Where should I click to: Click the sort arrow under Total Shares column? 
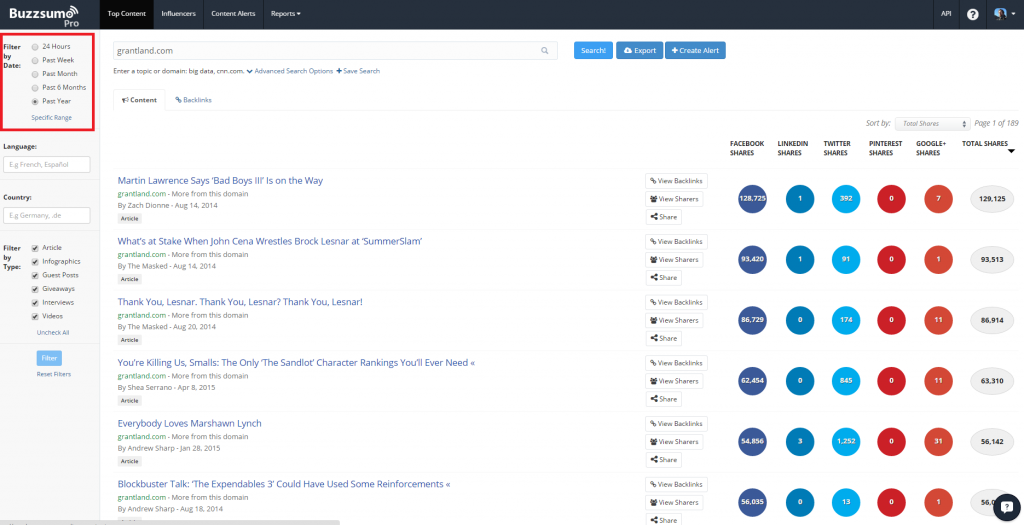pyautogui.click(x=1012, y=151)
